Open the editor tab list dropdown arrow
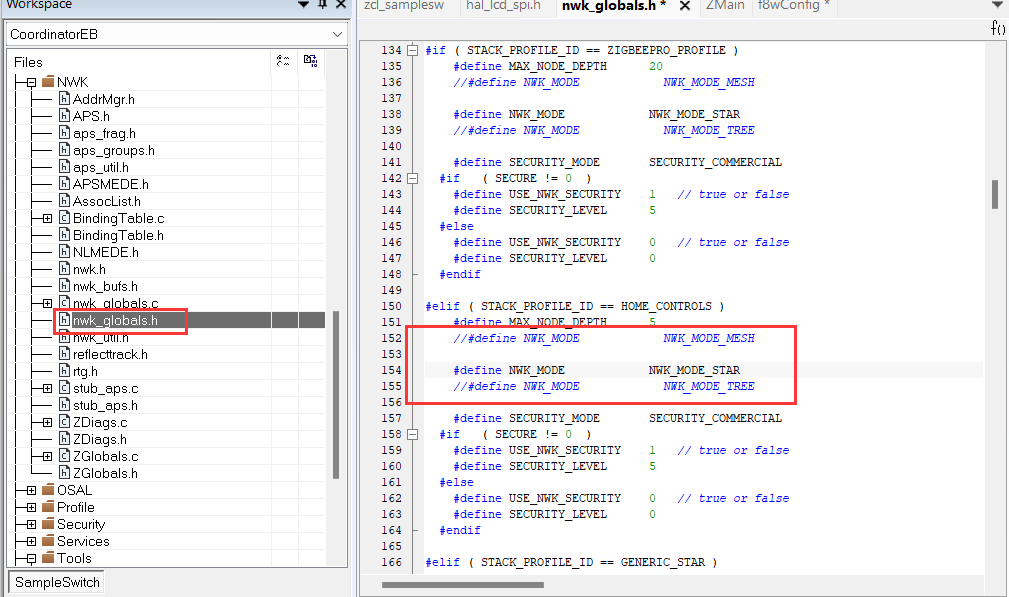This screenshot has width=1009, height=597. (x=997, y=5)
